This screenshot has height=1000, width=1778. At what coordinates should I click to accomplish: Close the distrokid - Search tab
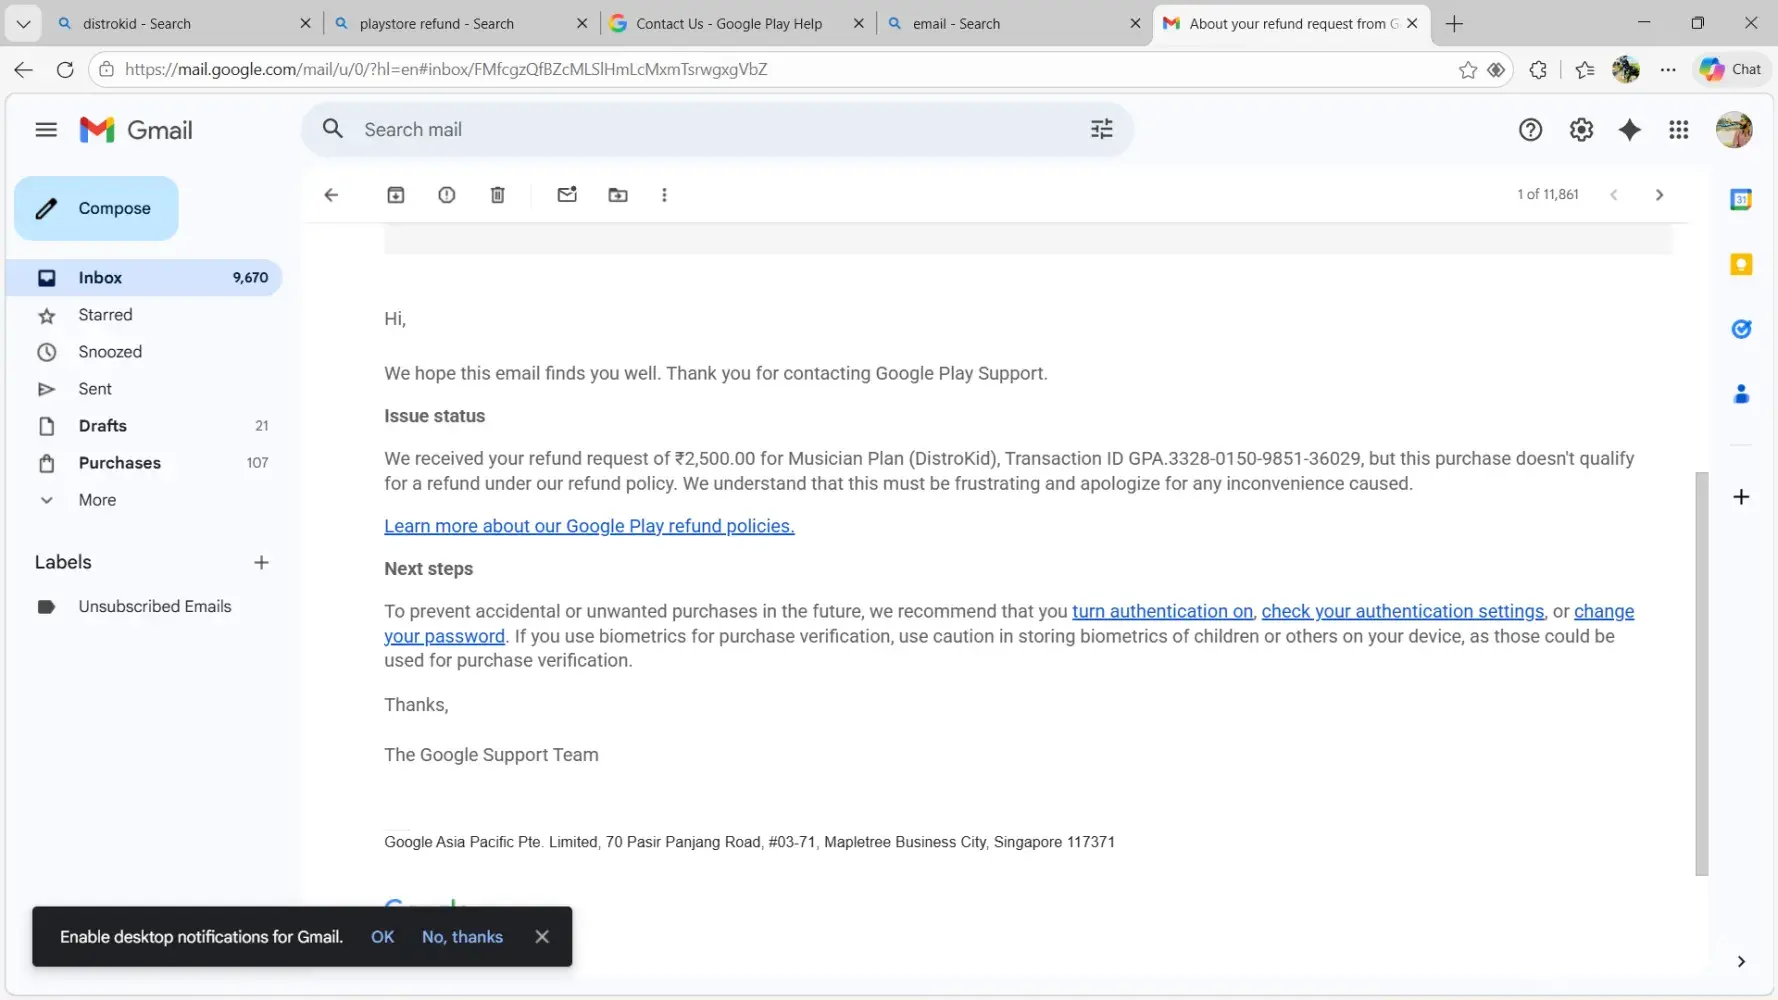(305, 23)
